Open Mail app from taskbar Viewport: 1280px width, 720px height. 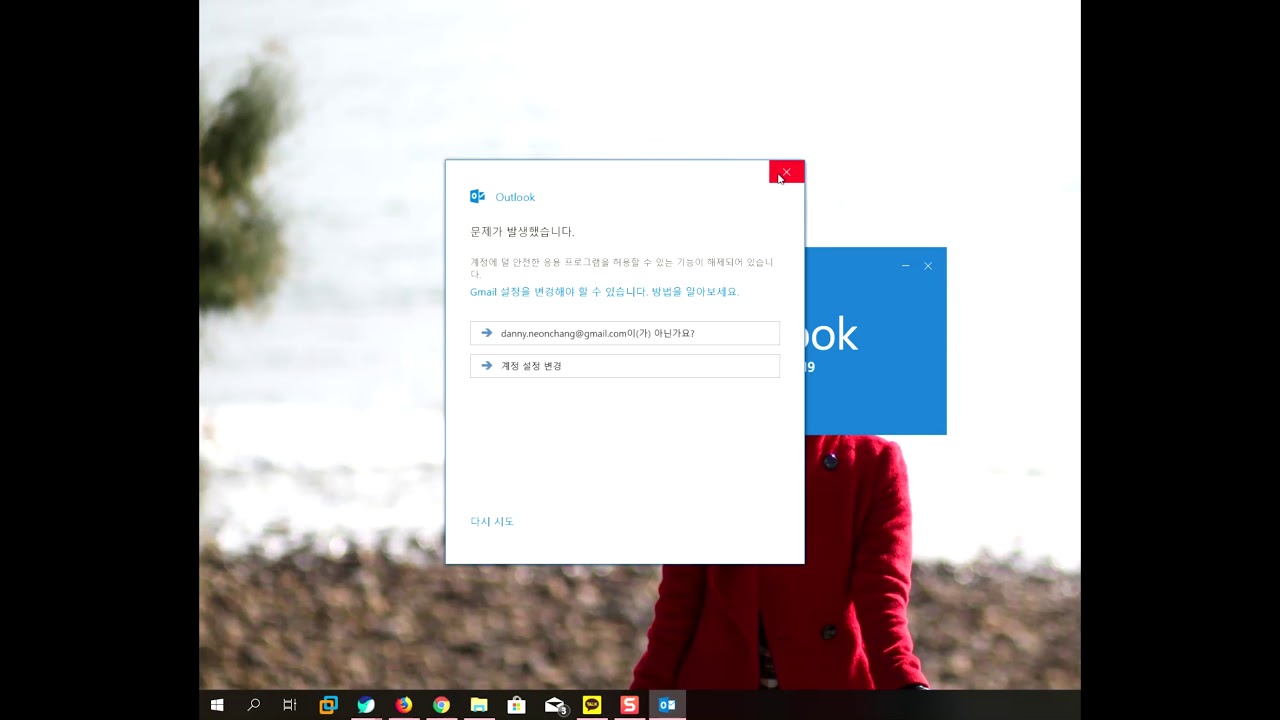click(555, 705)
